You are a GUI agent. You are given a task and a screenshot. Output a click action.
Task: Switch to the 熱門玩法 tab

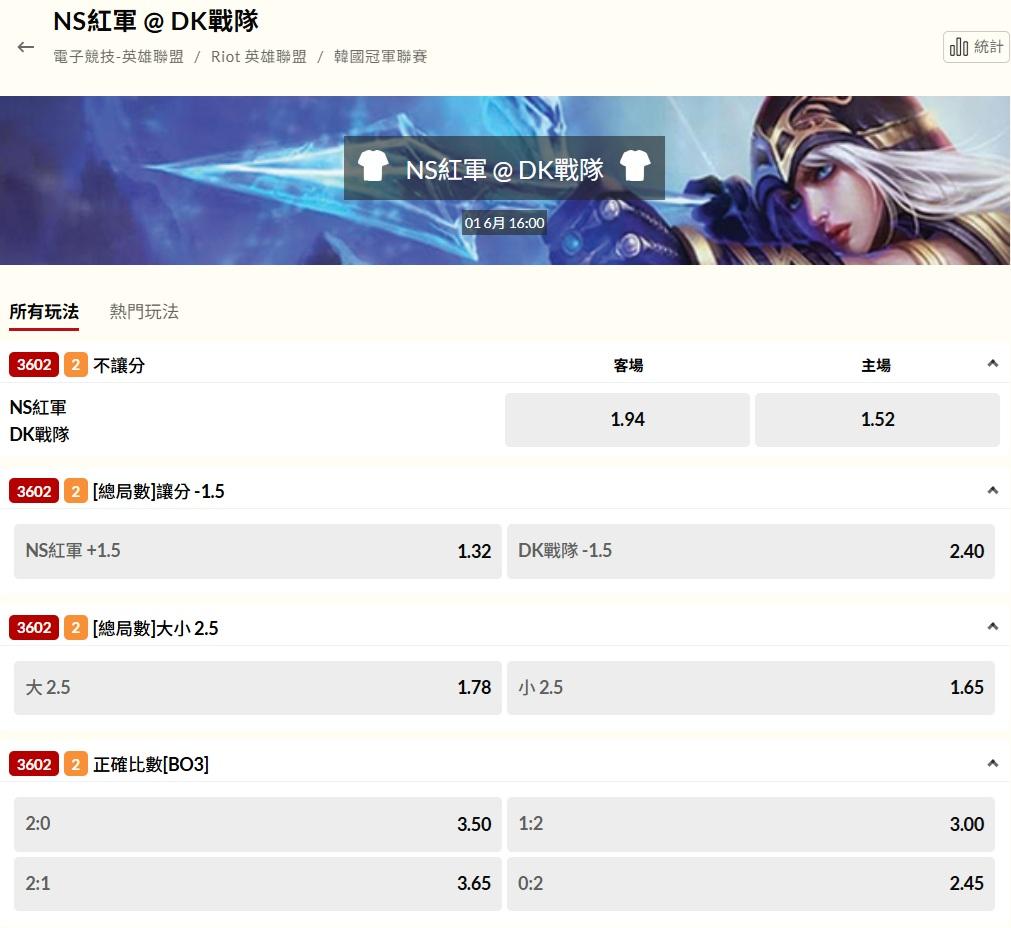[144, 312]
